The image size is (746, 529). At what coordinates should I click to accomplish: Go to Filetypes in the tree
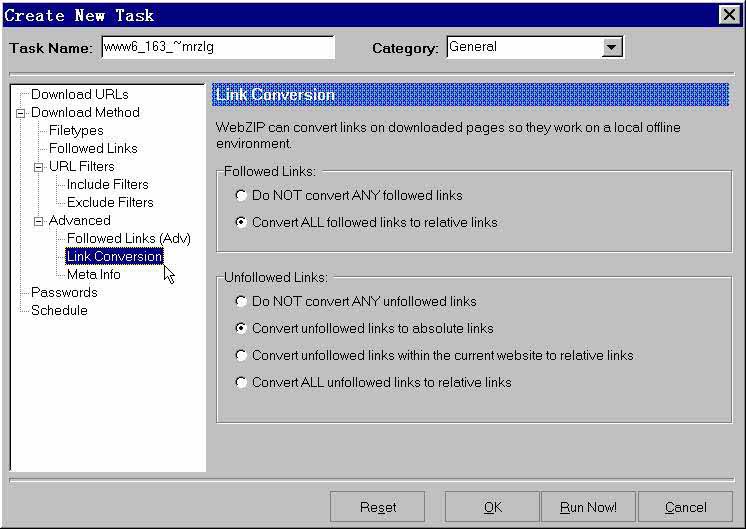76,131
